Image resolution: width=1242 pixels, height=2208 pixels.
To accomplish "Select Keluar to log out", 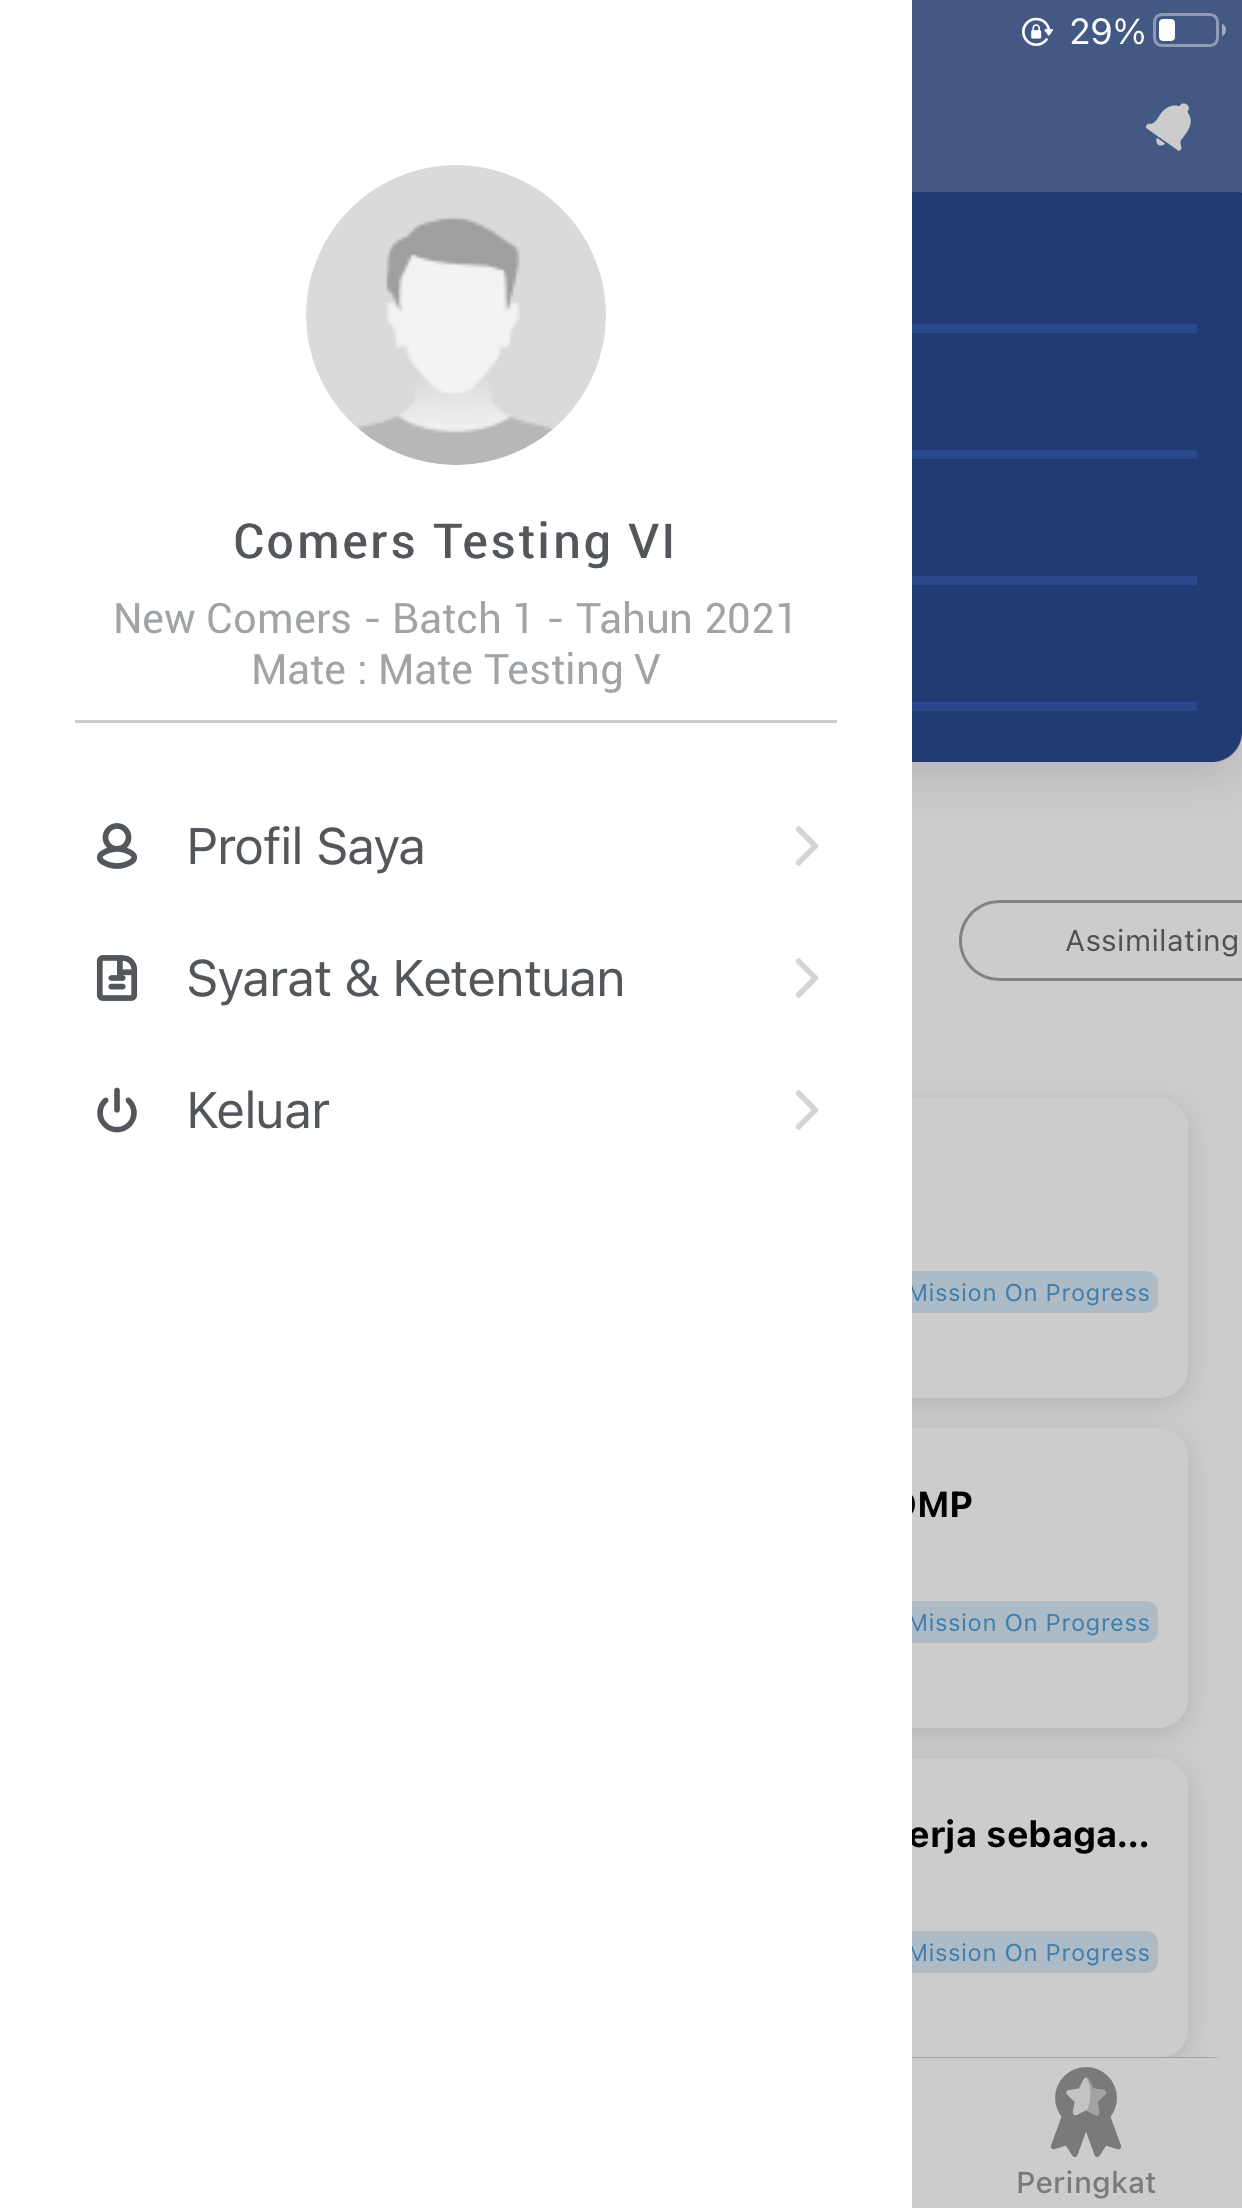I will pyautogui.click(x=456, y=1110).
